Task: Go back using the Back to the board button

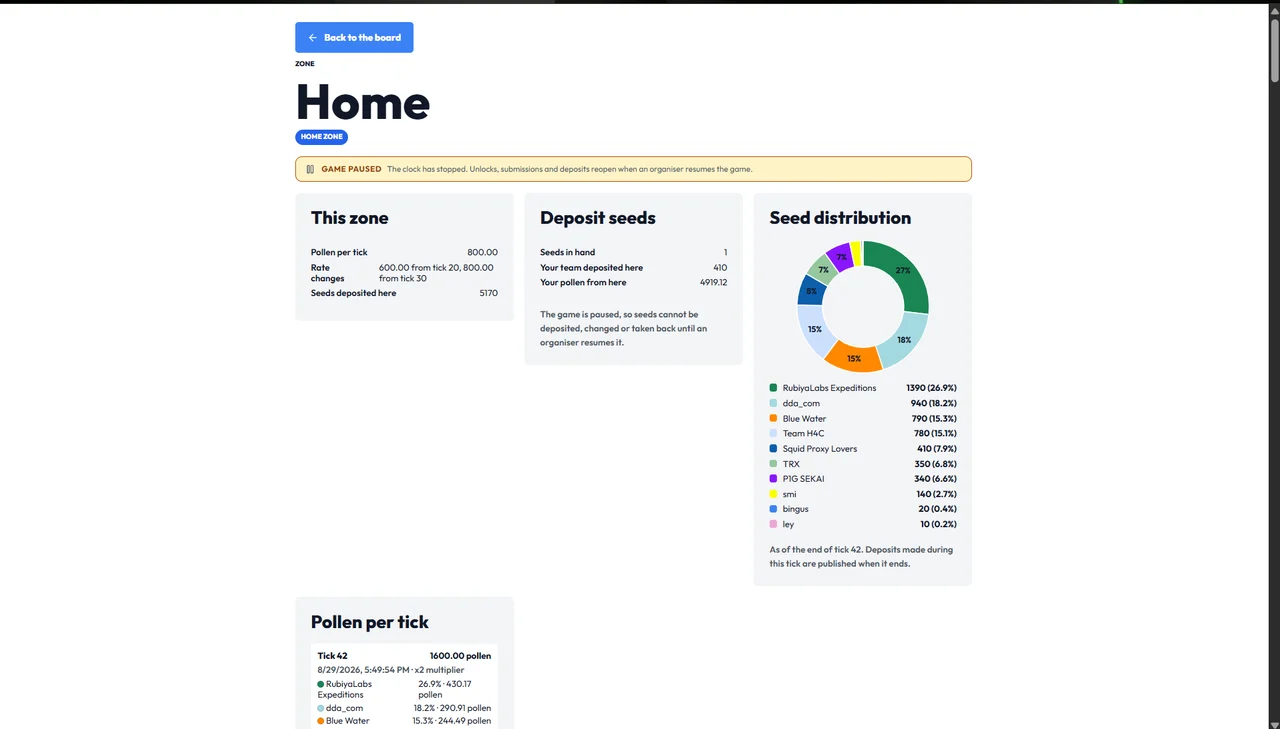Action: click(x=354, y=38)
